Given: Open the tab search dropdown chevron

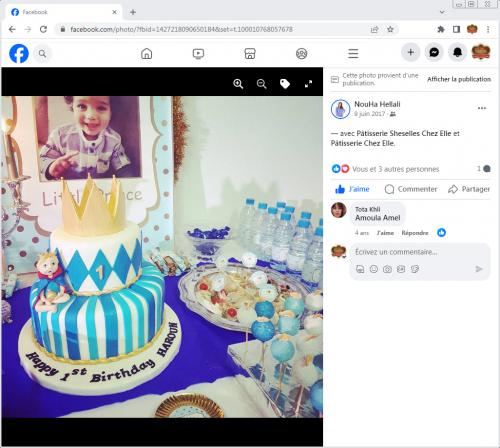Looking at the screenshot, I should pyautogui.click(x=442, y=12).
